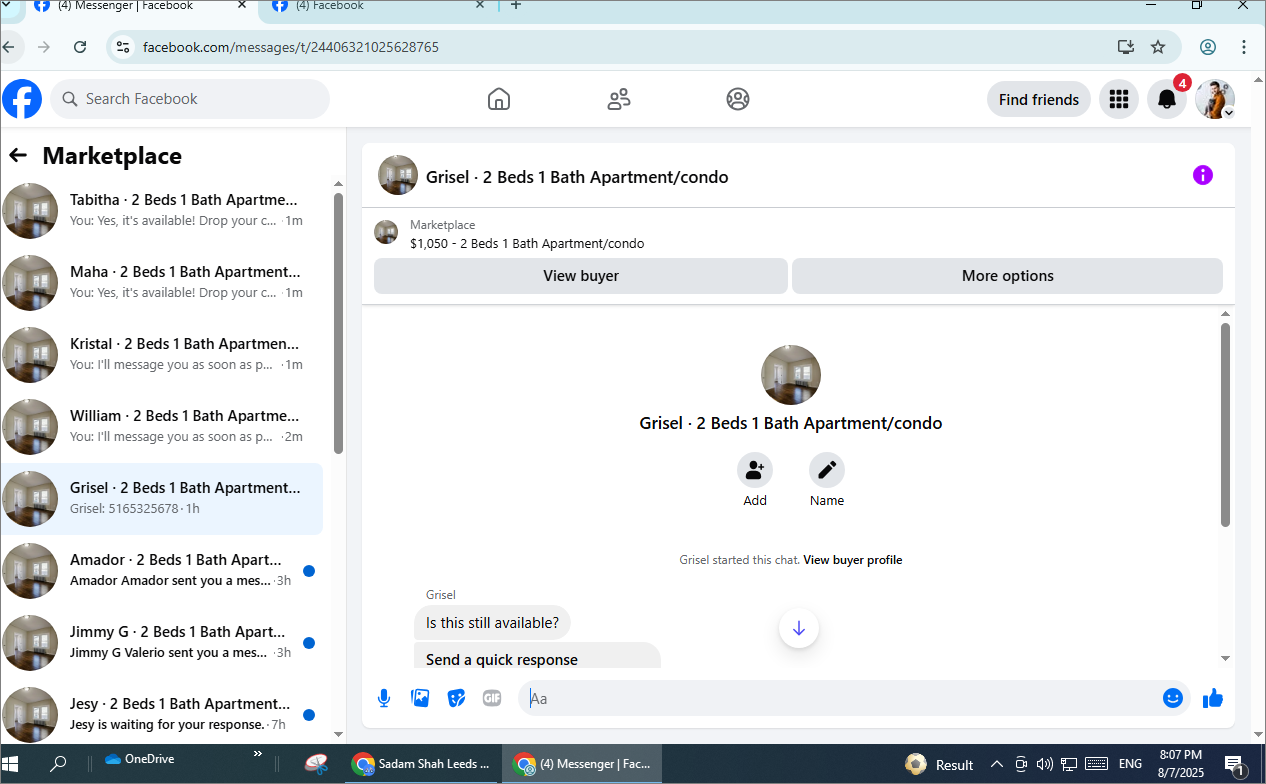
Task: Click the install app icon in address bar
Action: (x=1125, y=47)
